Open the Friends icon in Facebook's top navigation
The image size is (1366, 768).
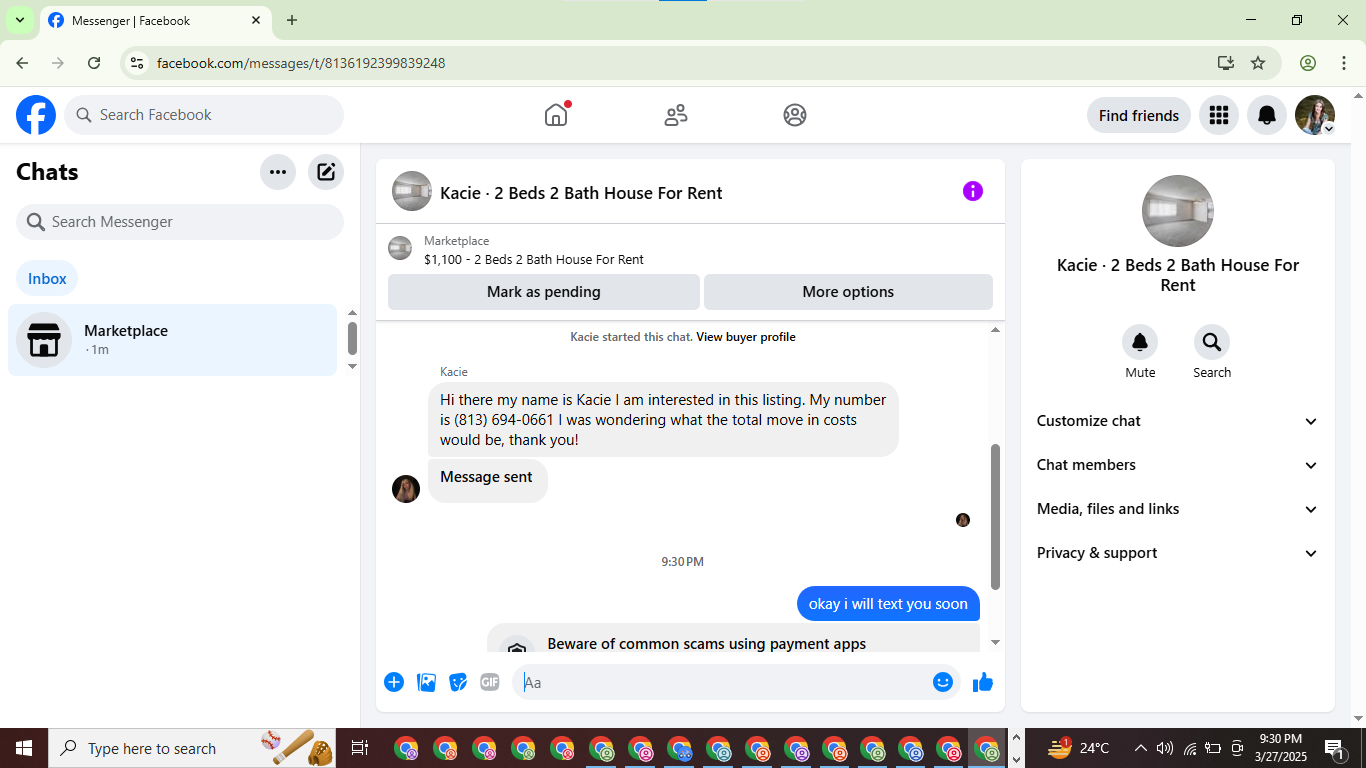point(676,115)
